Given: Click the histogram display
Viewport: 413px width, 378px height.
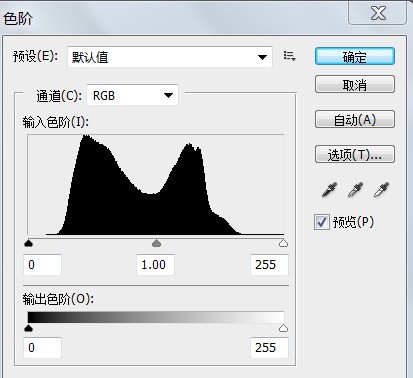Looking at the screenshot, I should [x=156, y=185].
